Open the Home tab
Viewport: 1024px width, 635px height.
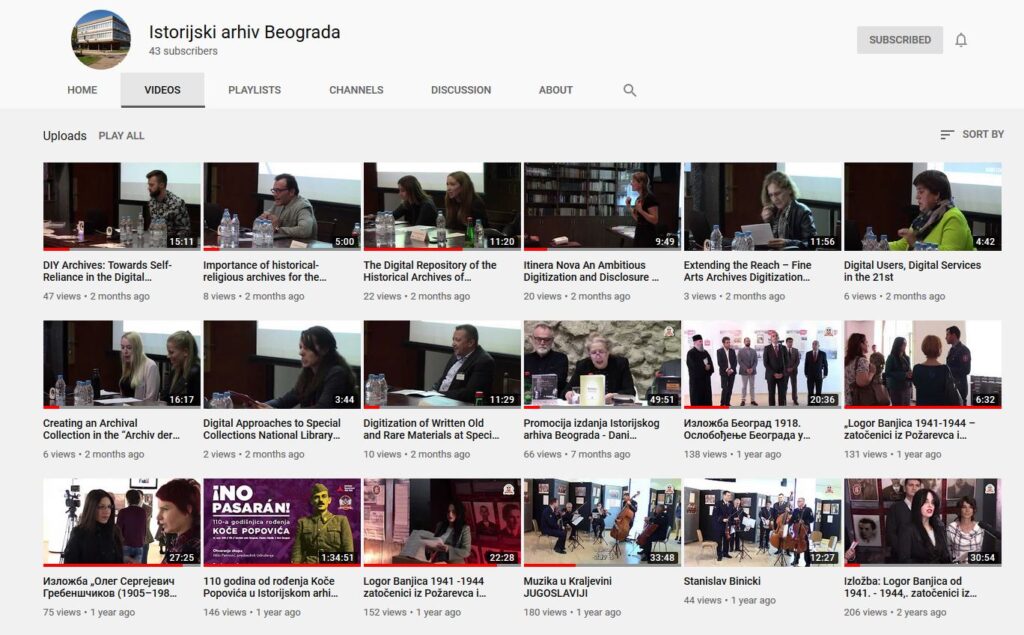coord(82,90)
